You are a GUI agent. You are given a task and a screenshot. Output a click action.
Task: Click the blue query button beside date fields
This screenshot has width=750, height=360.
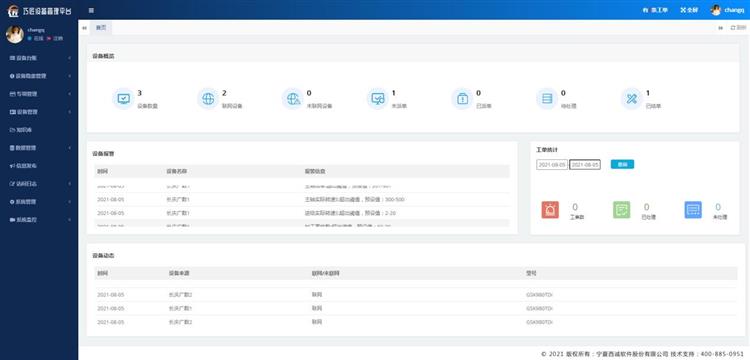622,164
